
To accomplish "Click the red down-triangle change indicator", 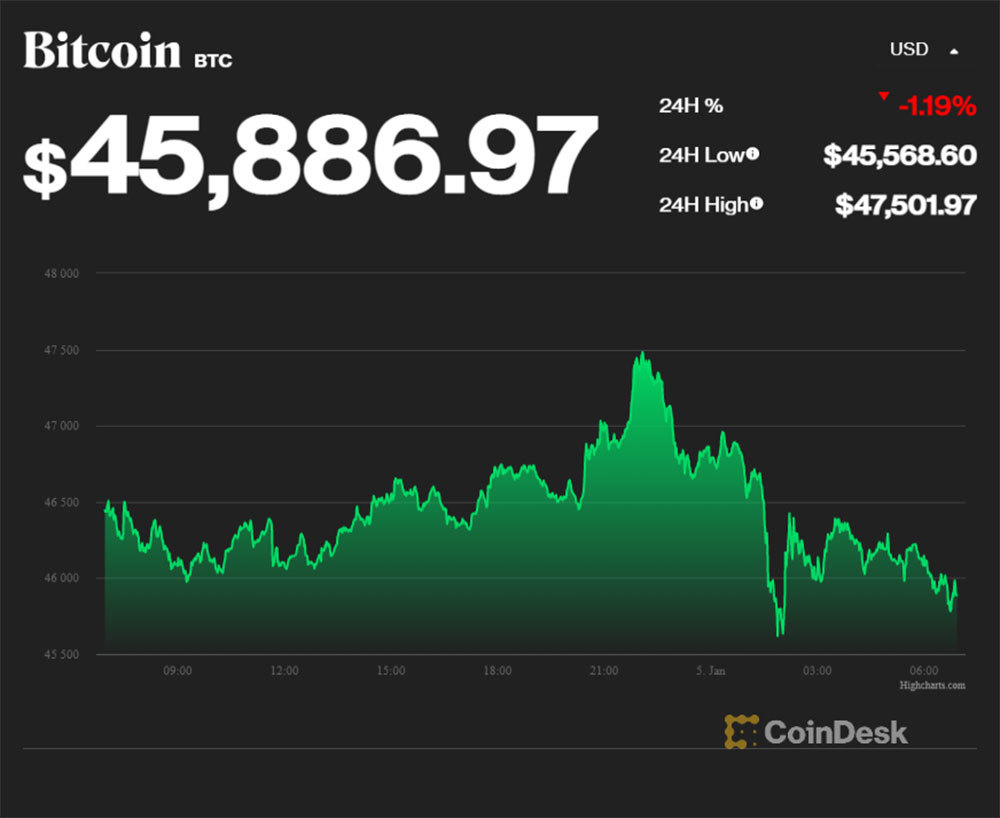I will (883, 96).
